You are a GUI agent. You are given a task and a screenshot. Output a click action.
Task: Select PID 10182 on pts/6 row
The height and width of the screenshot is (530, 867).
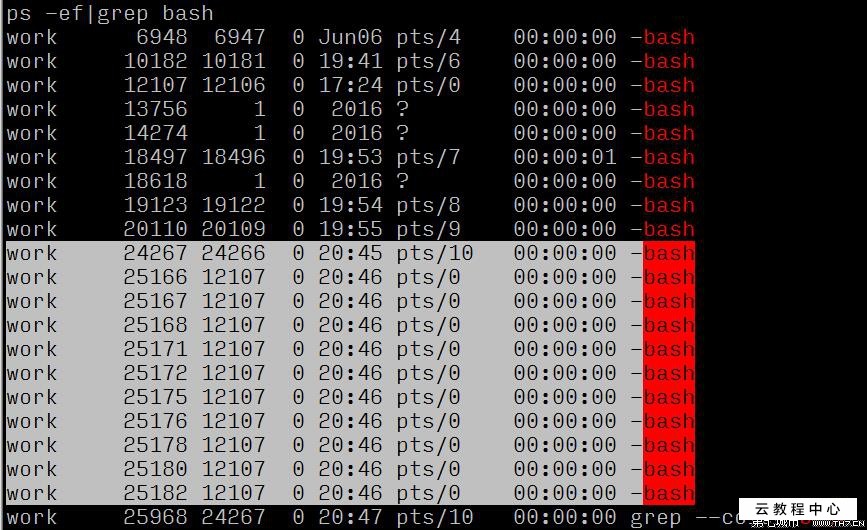[x=155, y=61]
